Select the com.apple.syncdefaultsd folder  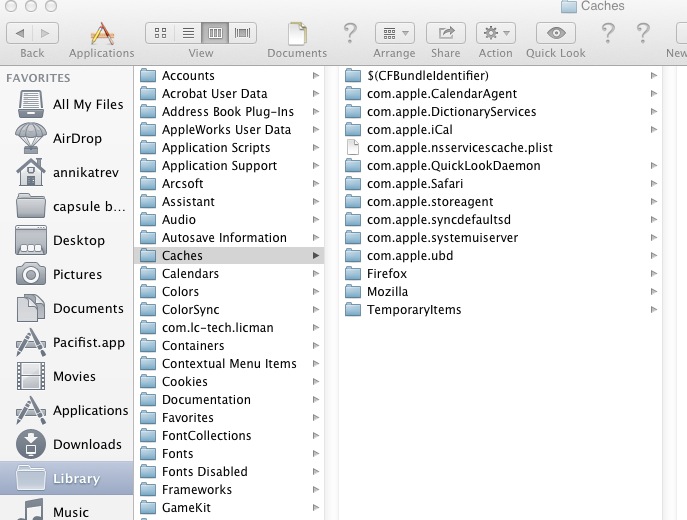coord(500,219)
